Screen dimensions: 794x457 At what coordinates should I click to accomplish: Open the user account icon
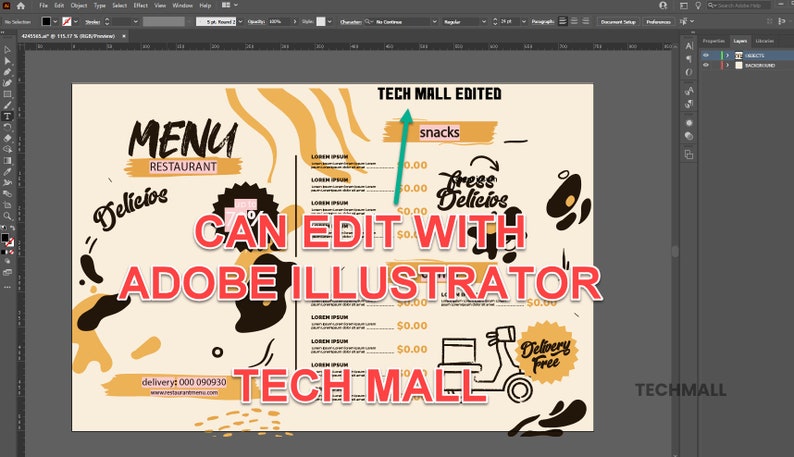click(663, 6)
